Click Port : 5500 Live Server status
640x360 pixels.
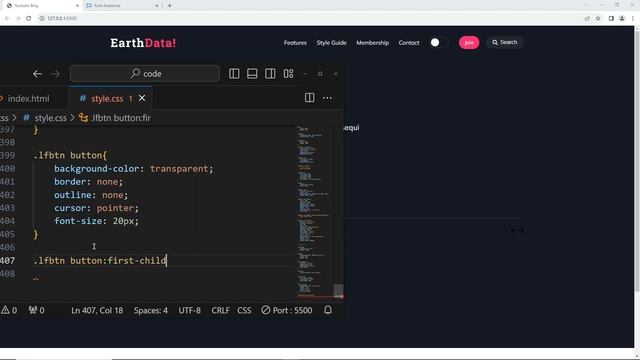click(287, 311)
